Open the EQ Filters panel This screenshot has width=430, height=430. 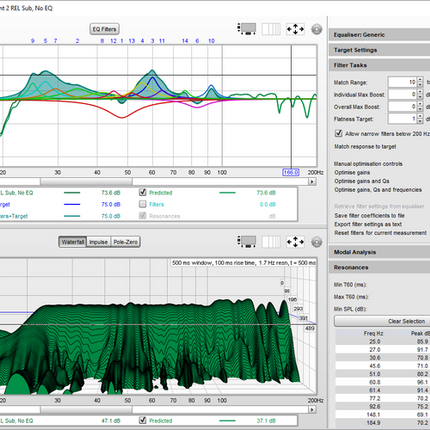[x=104, y=29]
